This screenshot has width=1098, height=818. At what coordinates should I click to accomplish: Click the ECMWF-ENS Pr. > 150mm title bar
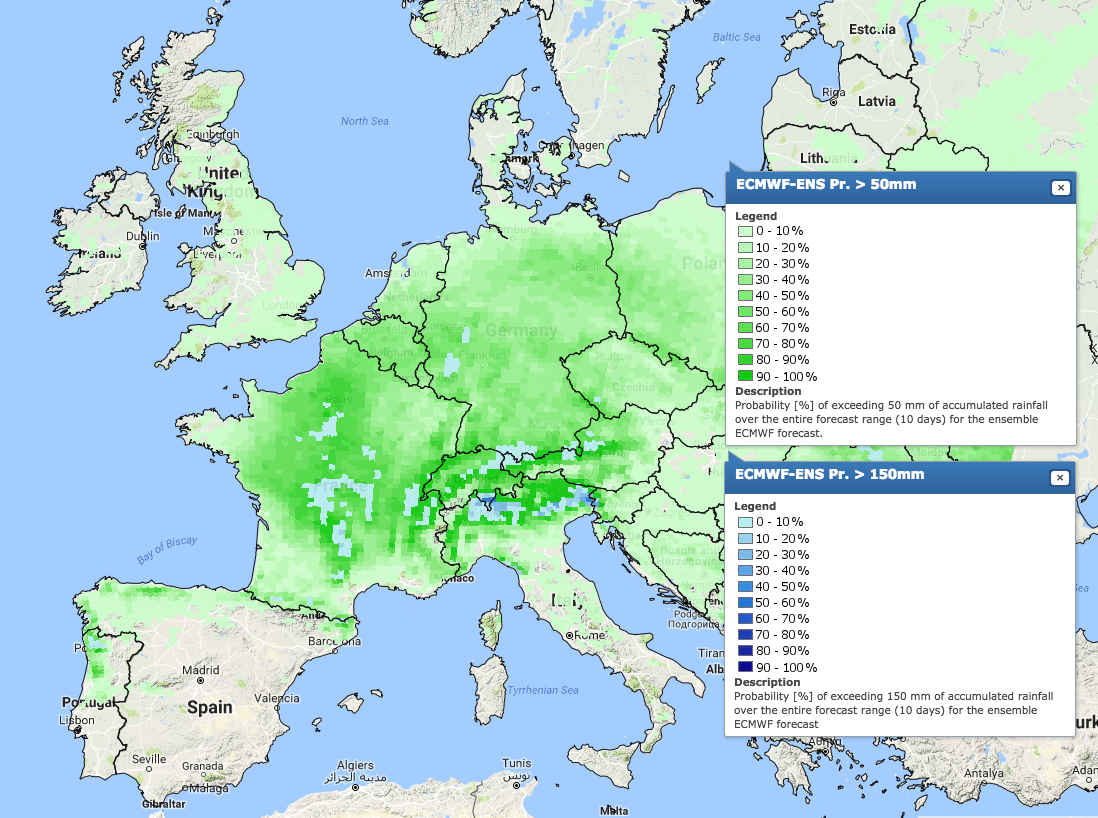[x=880, y=475]
